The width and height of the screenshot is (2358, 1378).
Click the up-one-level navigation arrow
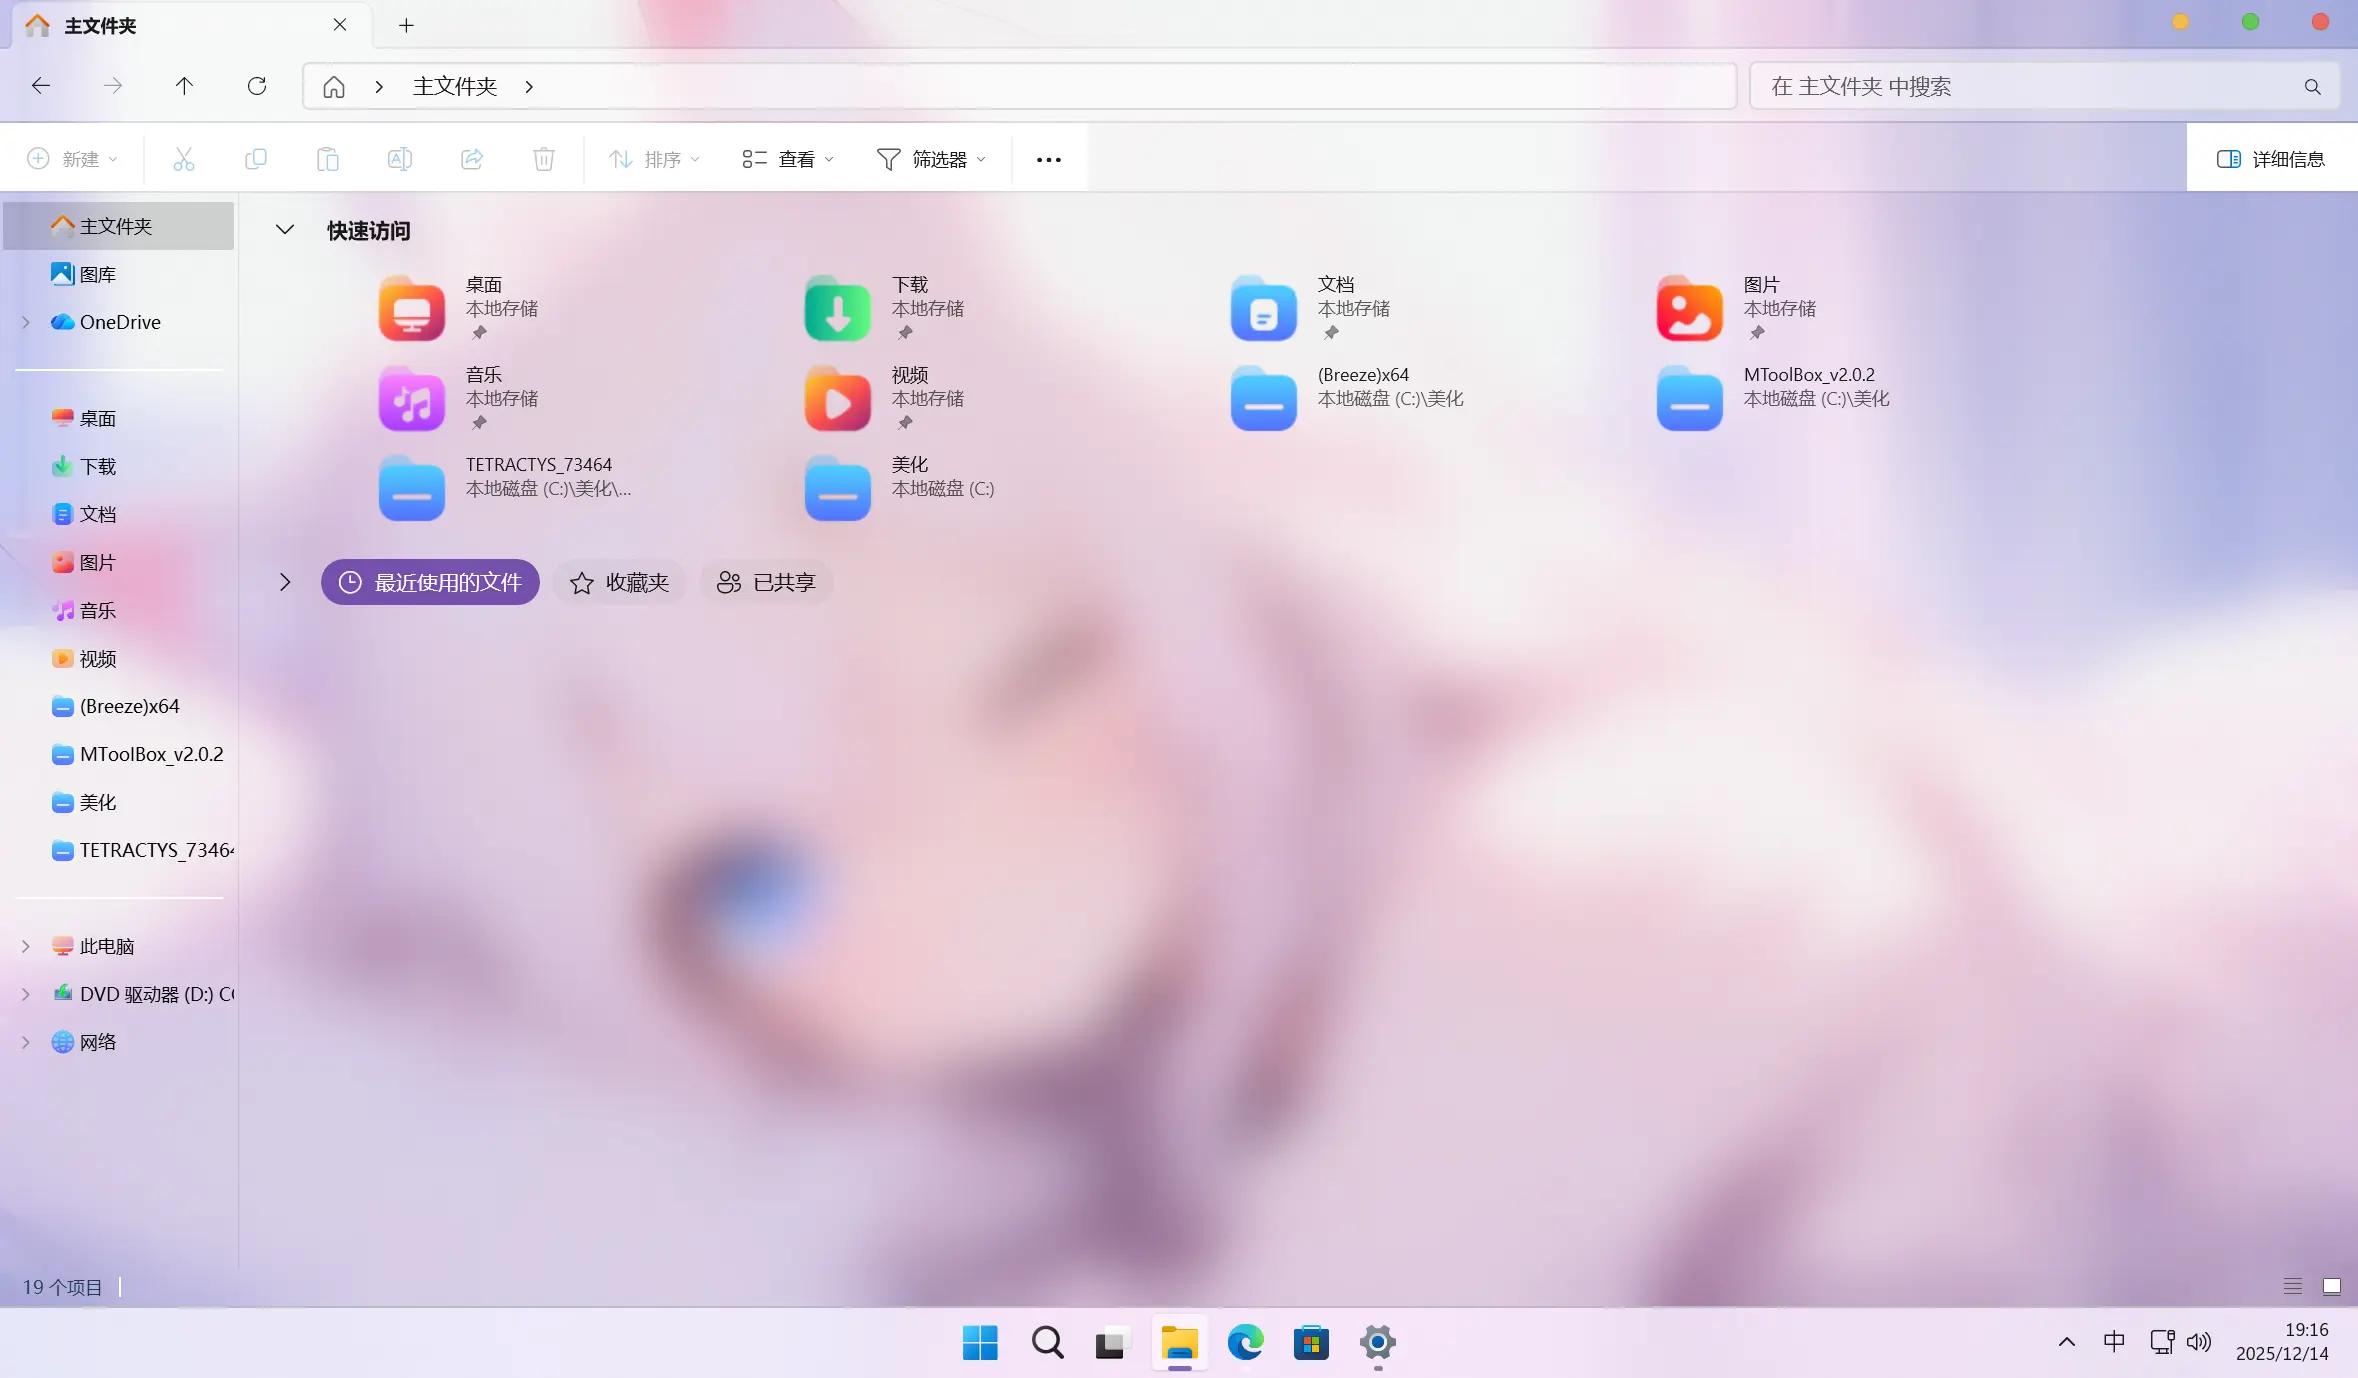pyautogui.click(x=184, y=86)
